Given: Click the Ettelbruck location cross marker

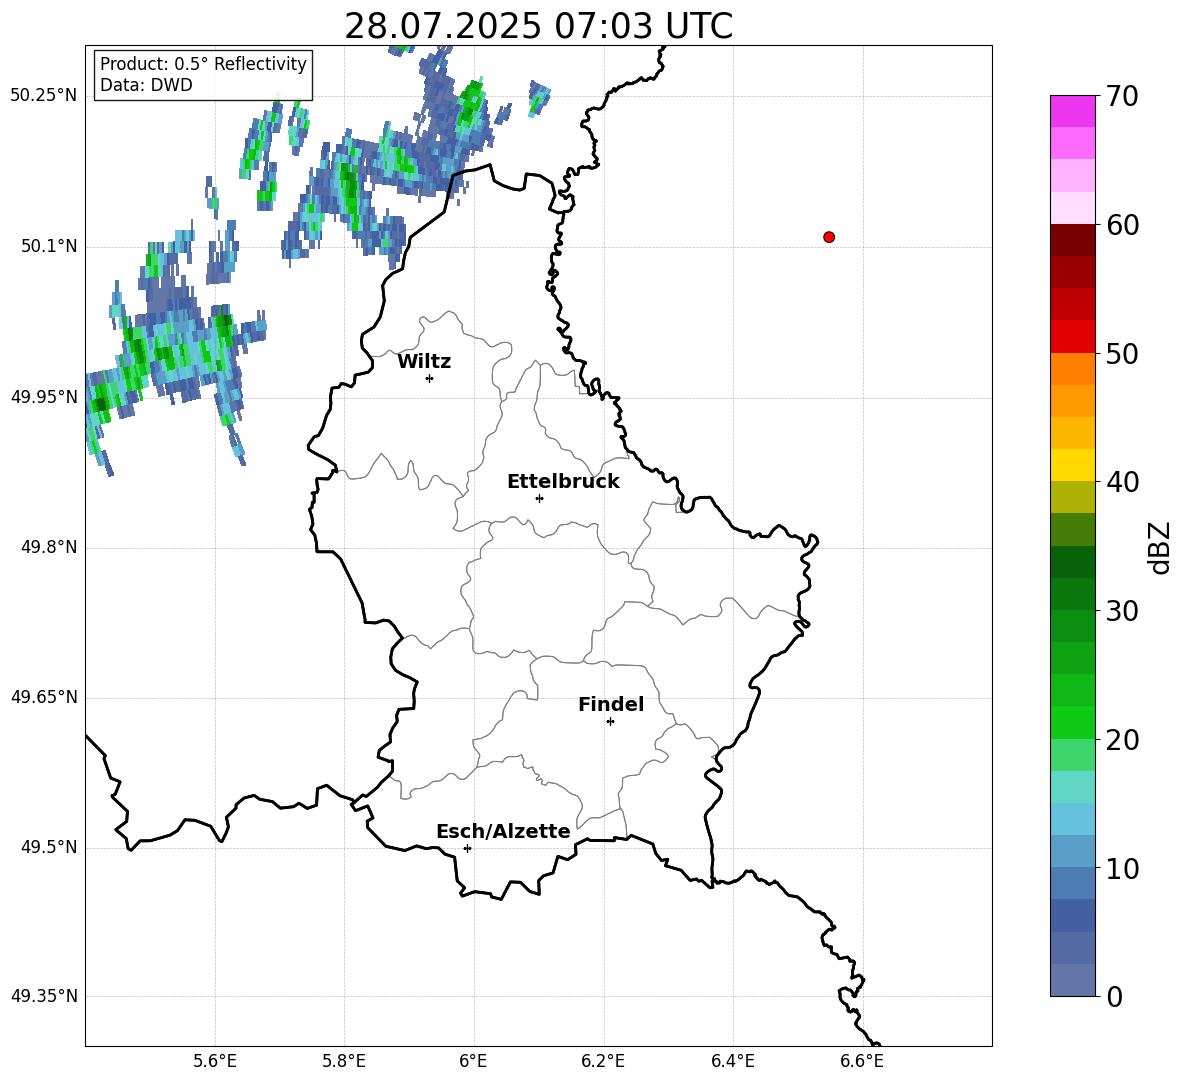Looking at the screenshot, I should [539, 498].
